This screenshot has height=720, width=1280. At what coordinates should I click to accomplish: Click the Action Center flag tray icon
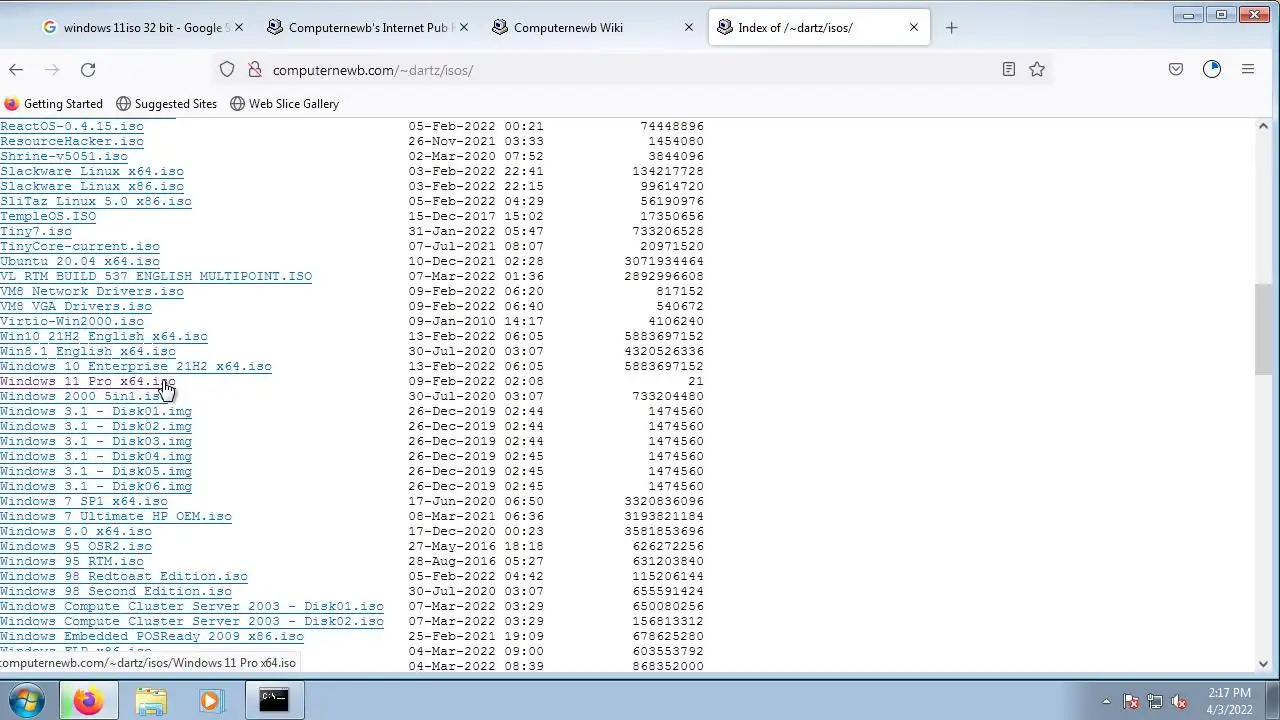(x=1131, y=701)
